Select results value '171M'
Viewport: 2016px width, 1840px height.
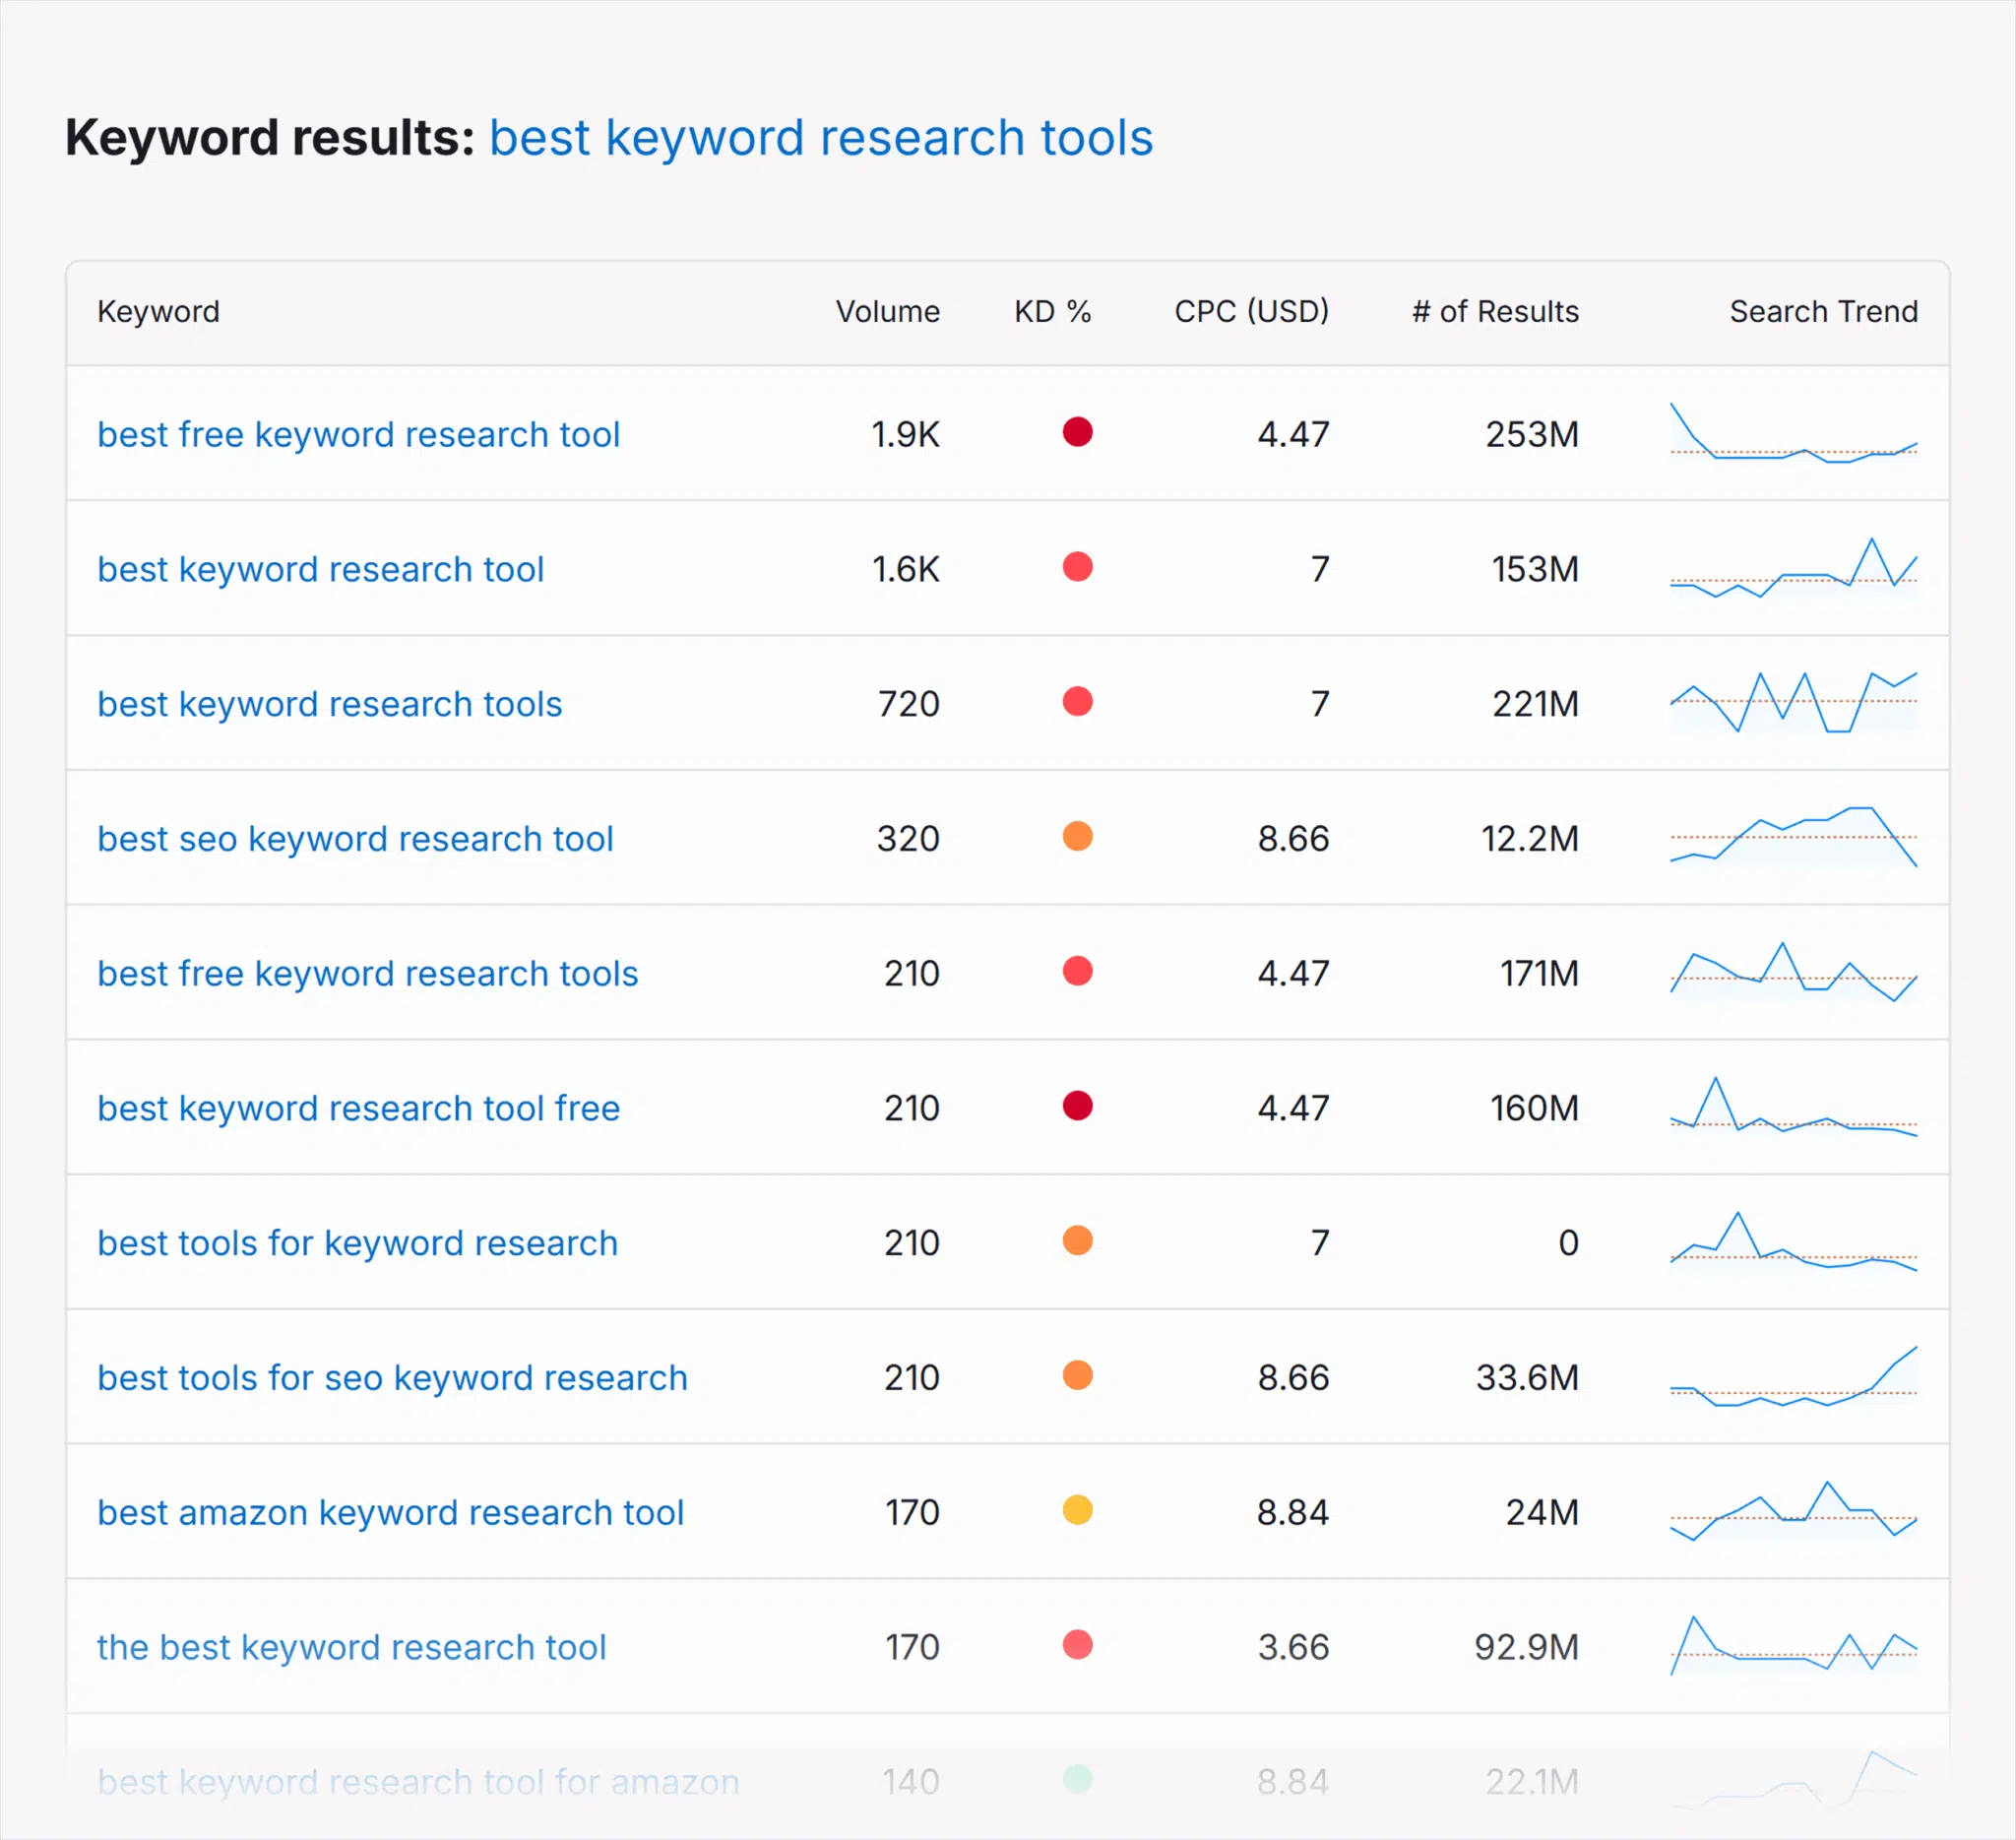1540,974
